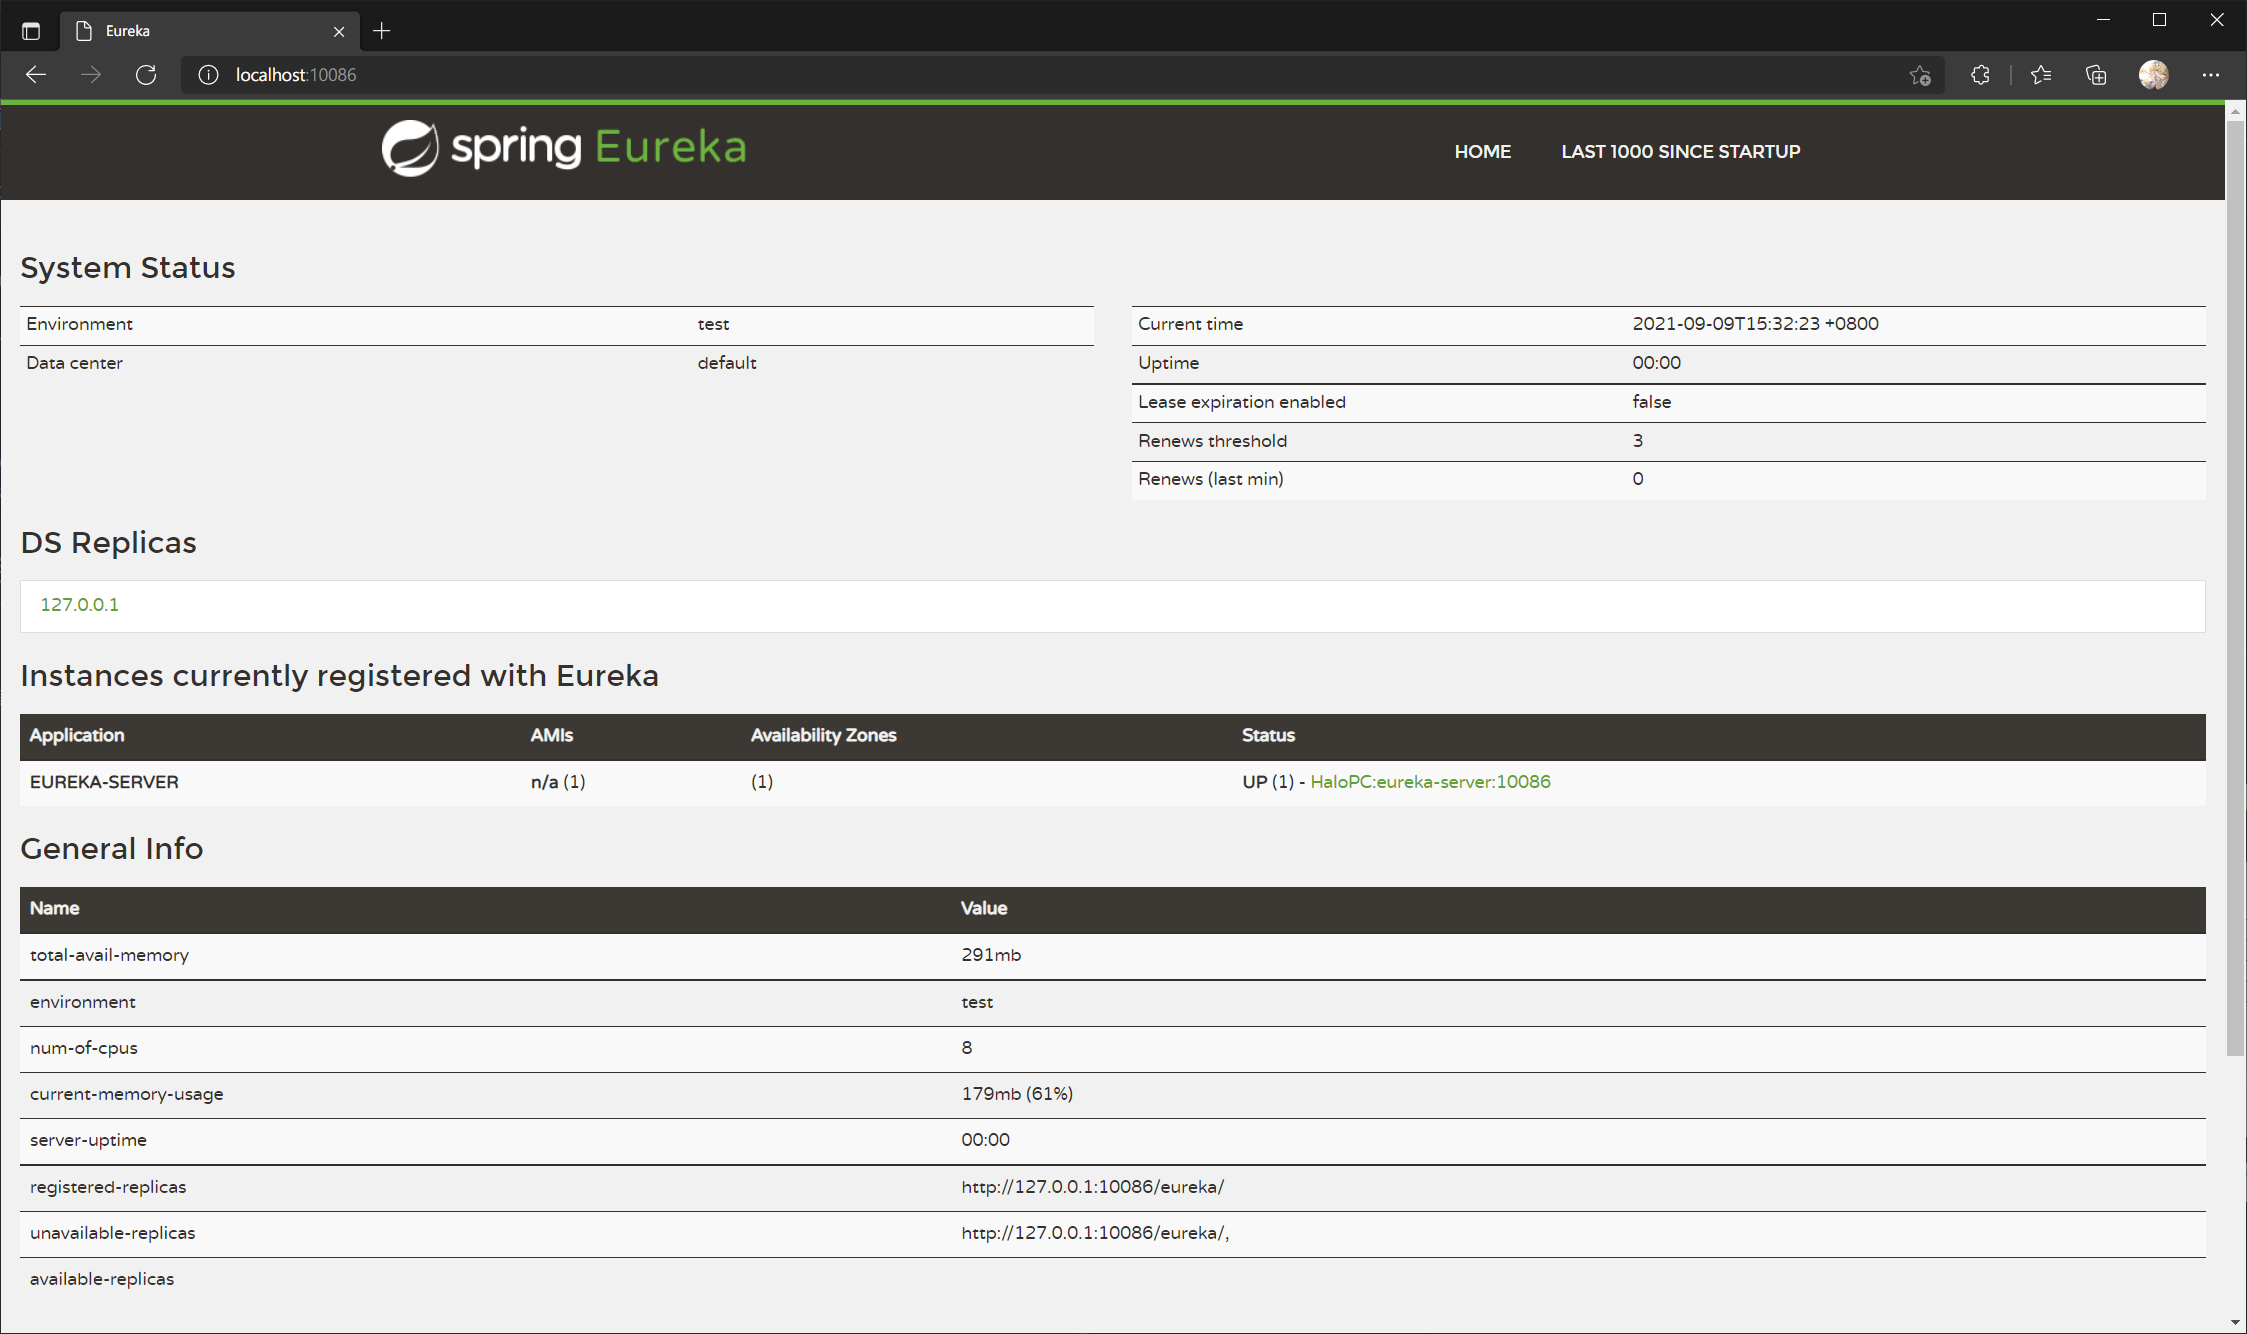The height and width of the screenshot is (1334, 2247).
Task: Go to the HOME menu item
Action: click(1482, 152)
